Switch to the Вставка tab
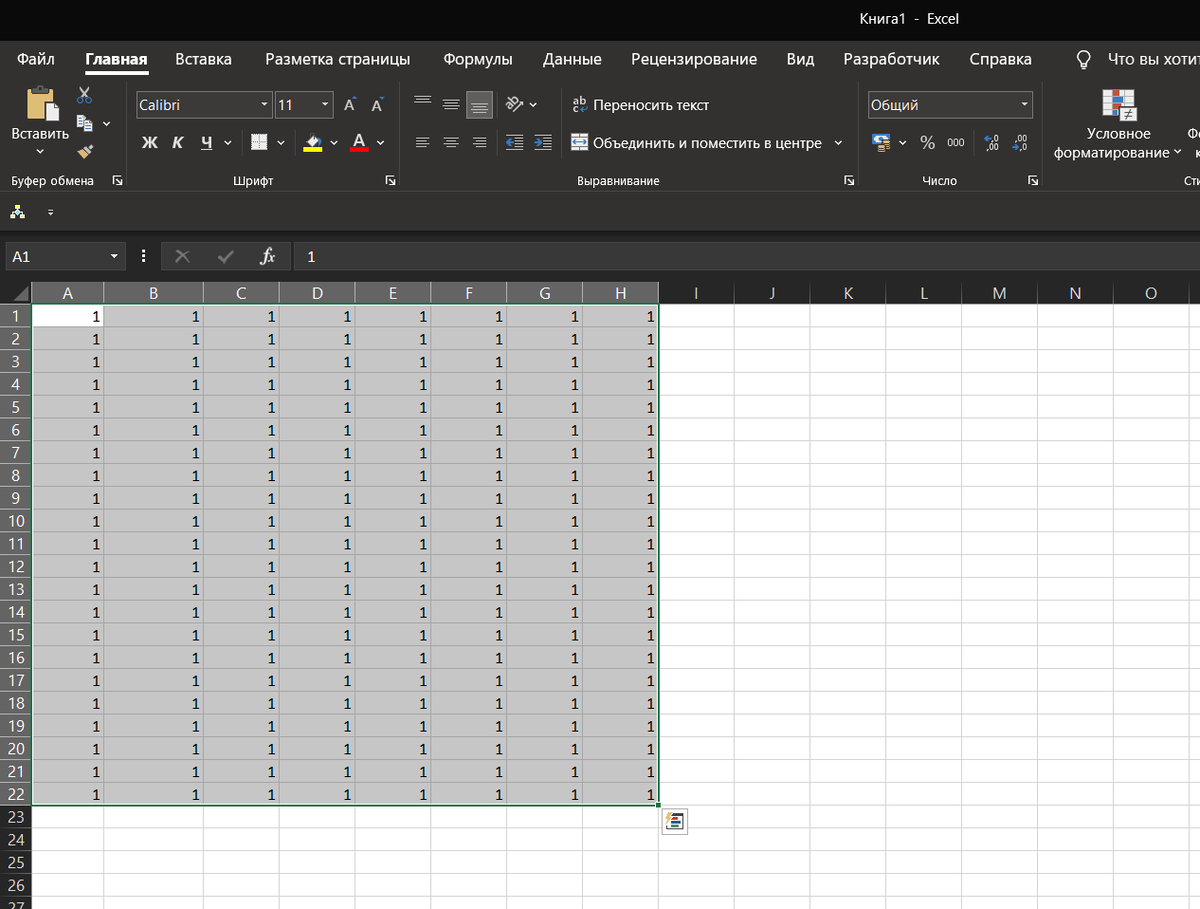This screenshot has height=909, width=1200. (x=203, y=59)
